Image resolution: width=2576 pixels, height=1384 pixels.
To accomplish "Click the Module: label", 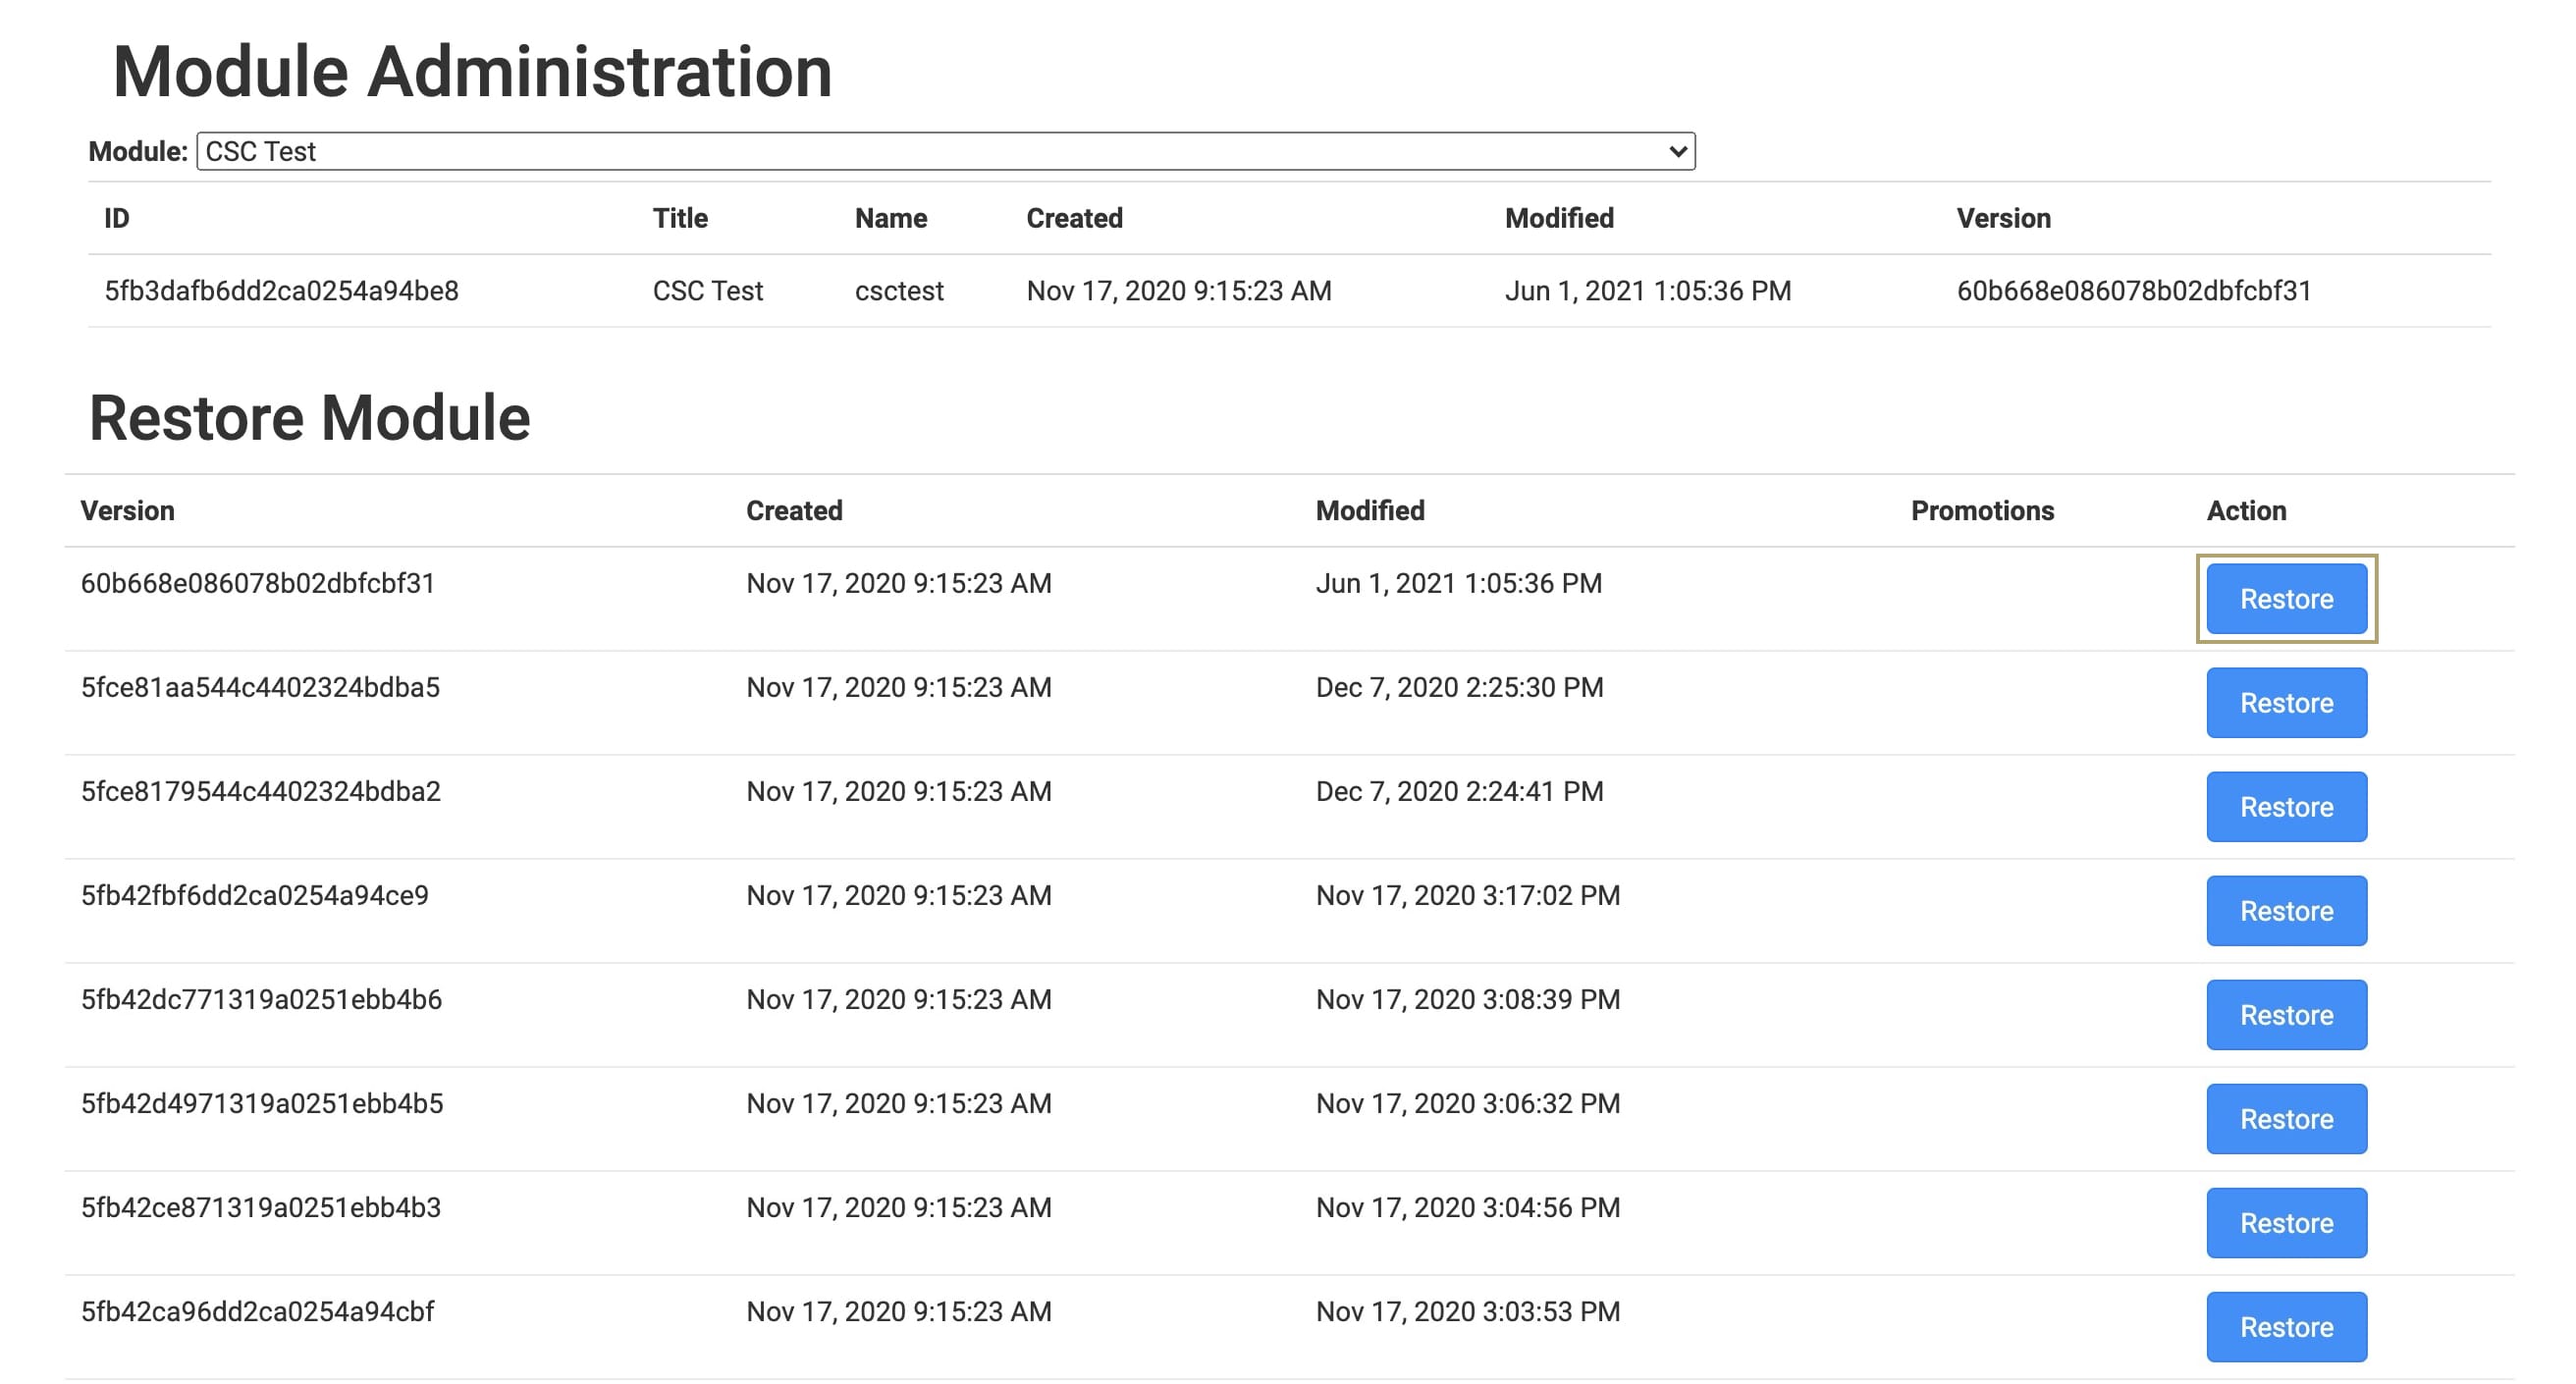I will [x=138, y=151].
